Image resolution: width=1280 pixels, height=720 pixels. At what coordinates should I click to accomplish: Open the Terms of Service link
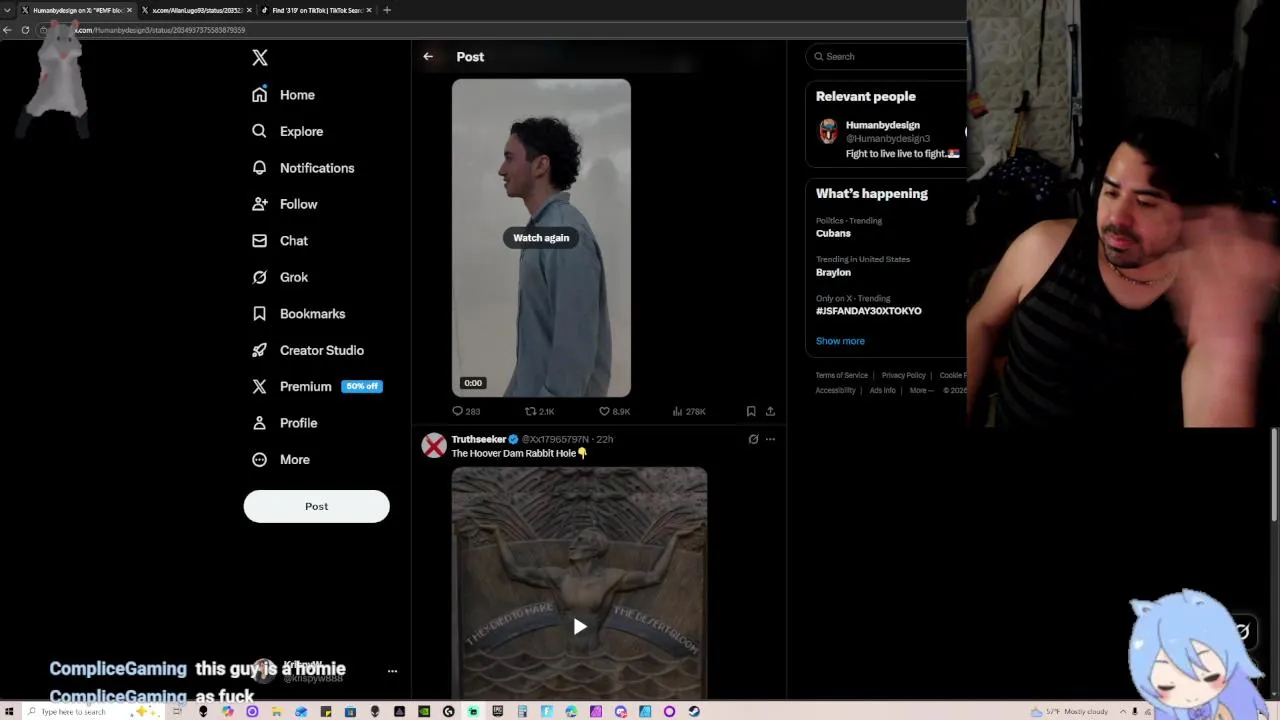(x=842, y=375)
